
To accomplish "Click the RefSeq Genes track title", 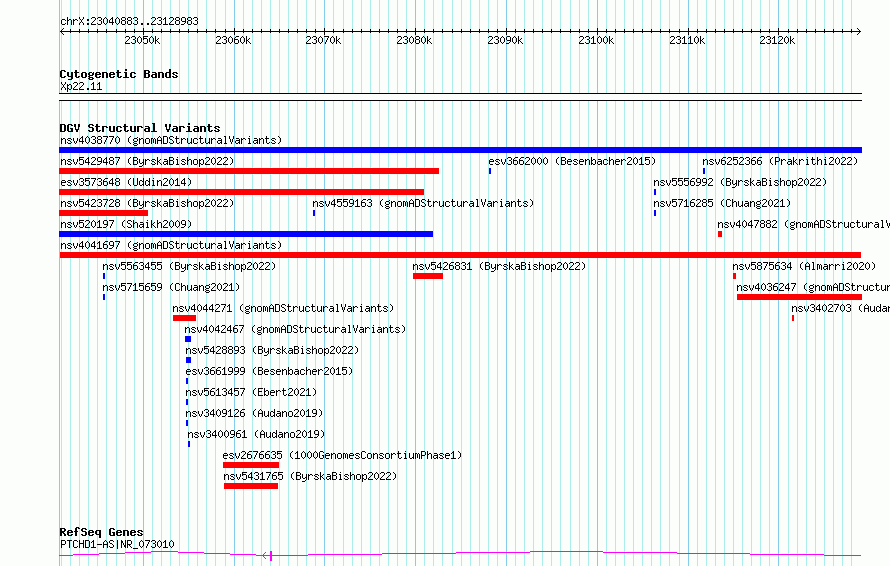I will [x=102, y=533].
